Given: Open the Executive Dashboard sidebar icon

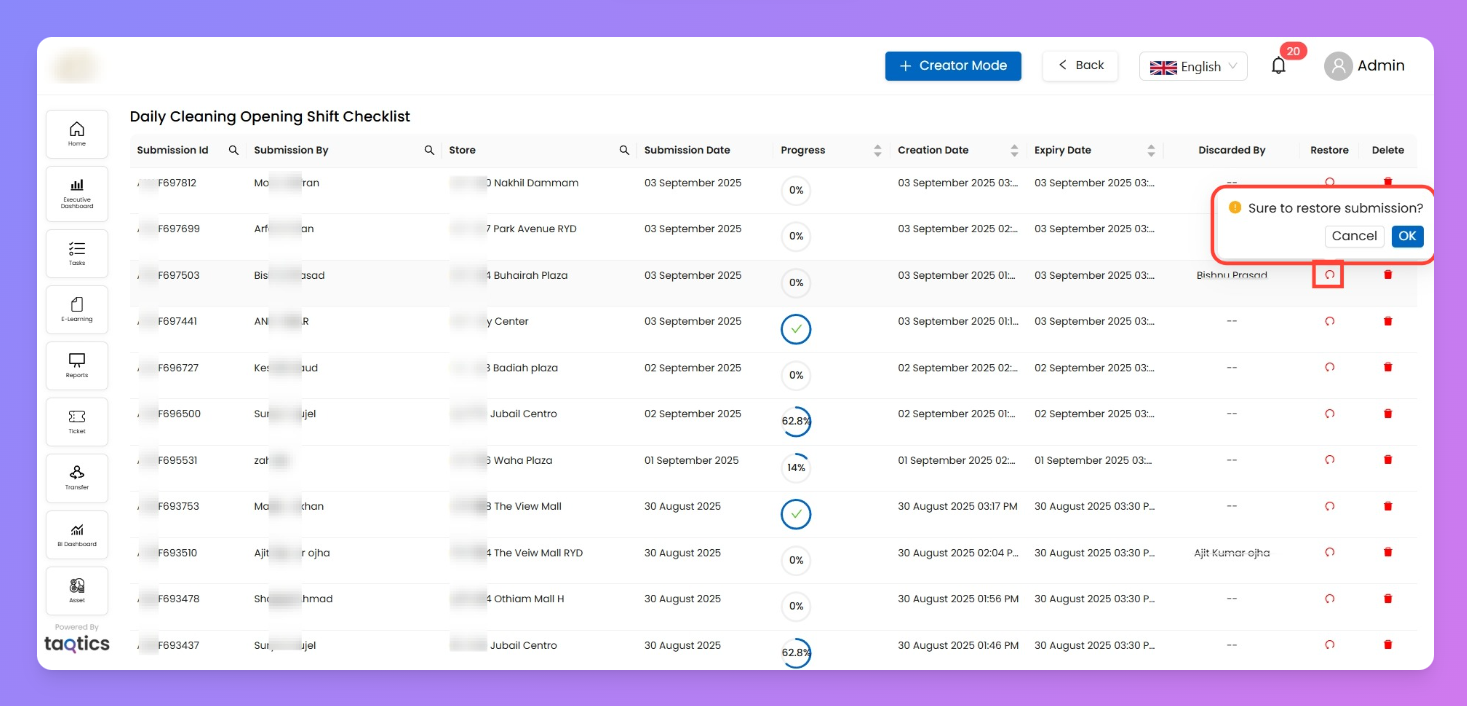Looking at the screenshot, I should click(x=77, y=192).
